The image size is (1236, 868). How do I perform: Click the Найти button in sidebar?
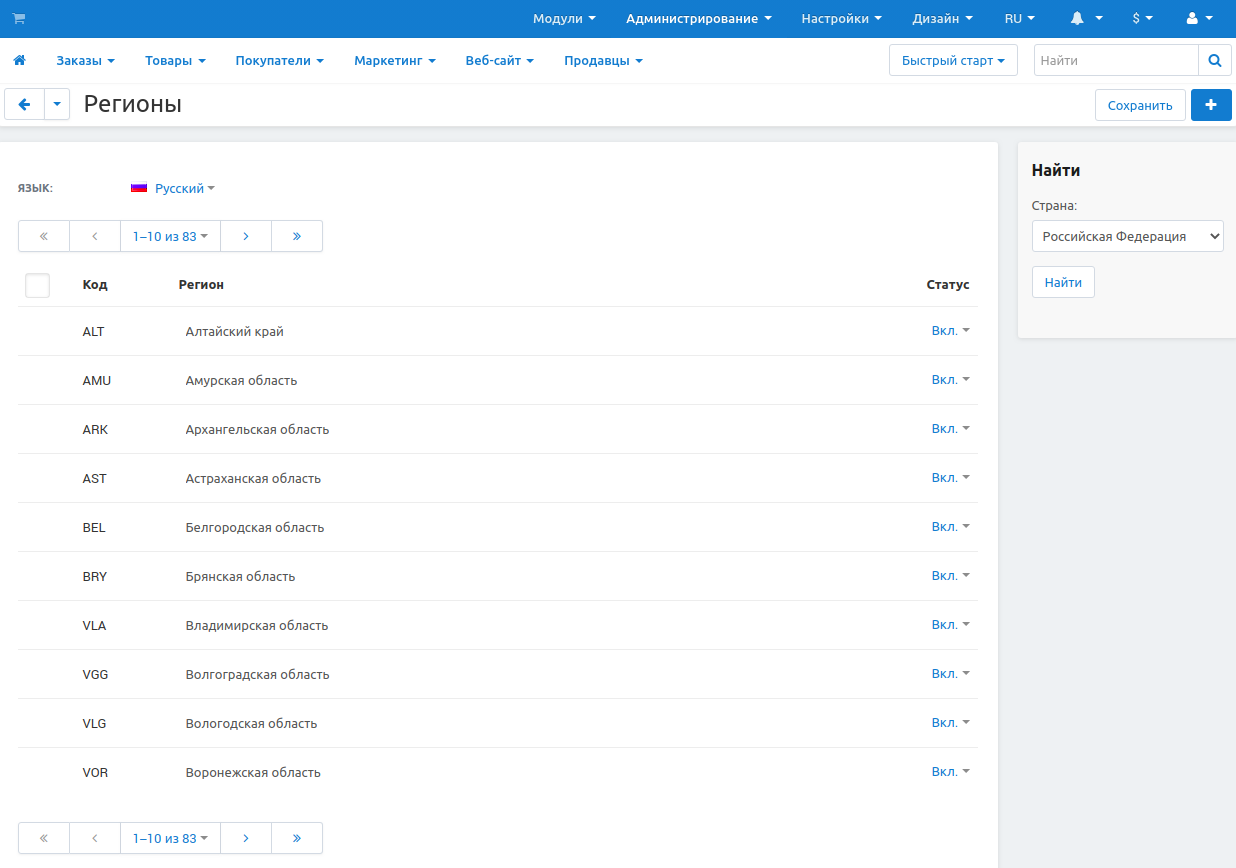[1063, 283]
